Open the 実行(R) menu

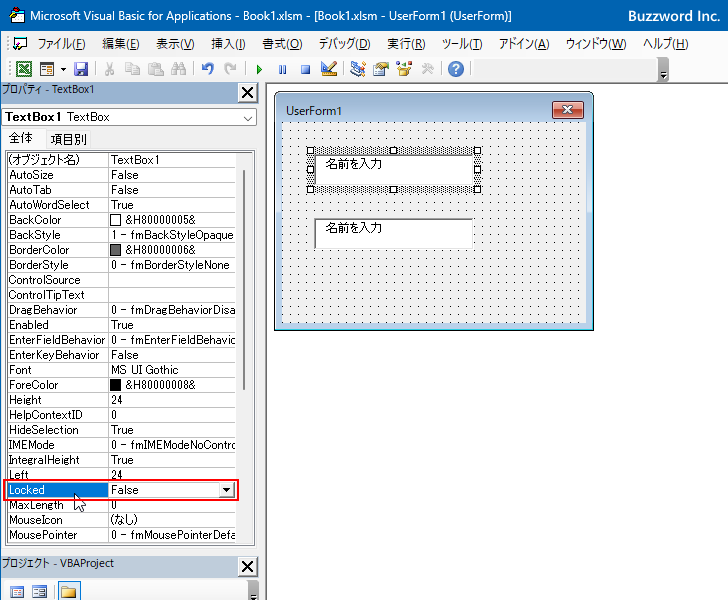[x=406, y=44]
